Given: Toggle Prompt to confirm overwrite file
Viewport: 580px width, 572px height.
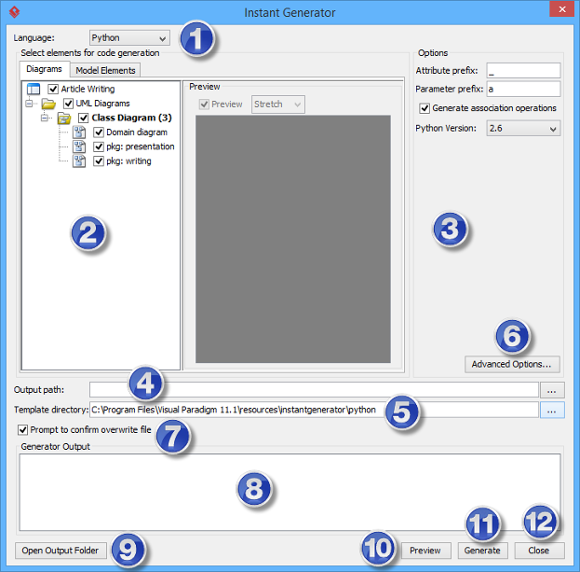Looking at the screenshot, I should coord(23,430).
